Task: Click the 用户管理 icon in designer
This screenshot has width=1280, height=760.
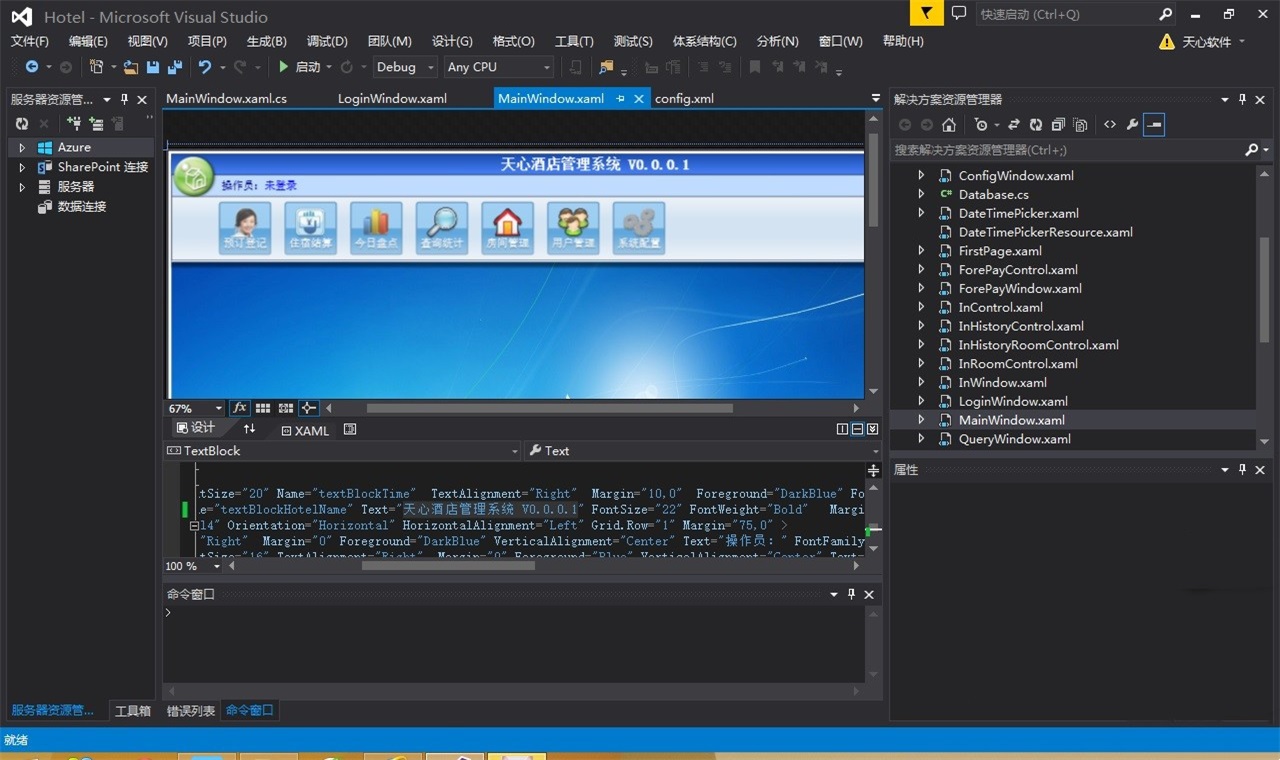Action: (x=573, y=228)
